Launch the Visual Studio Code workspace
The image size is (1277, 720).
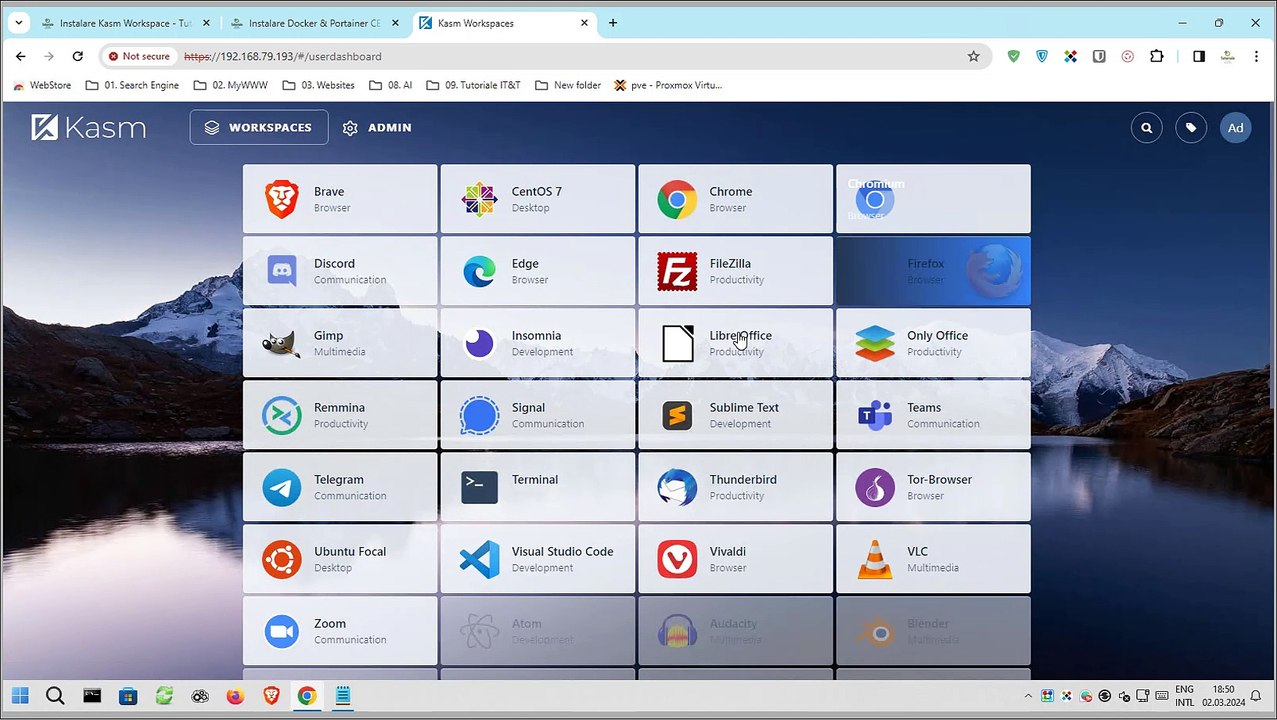pos(538,559)
